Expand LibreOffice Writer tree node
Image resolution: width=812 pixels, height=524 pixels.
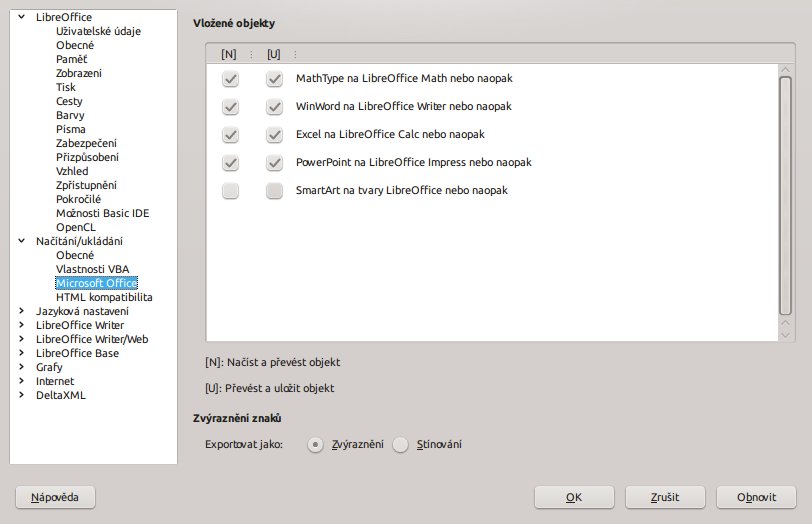coord(21,325)
